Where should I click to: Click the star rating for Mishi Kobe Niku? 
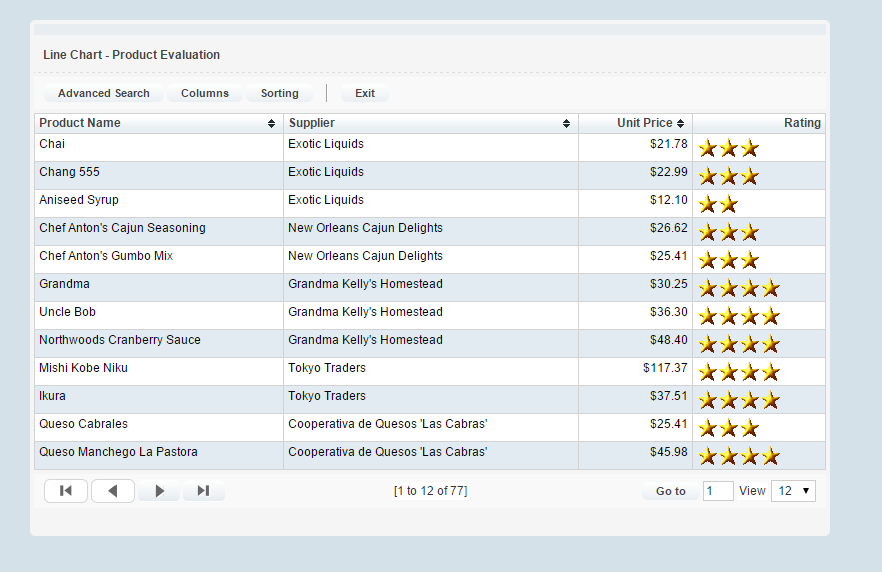pos(738,372)
